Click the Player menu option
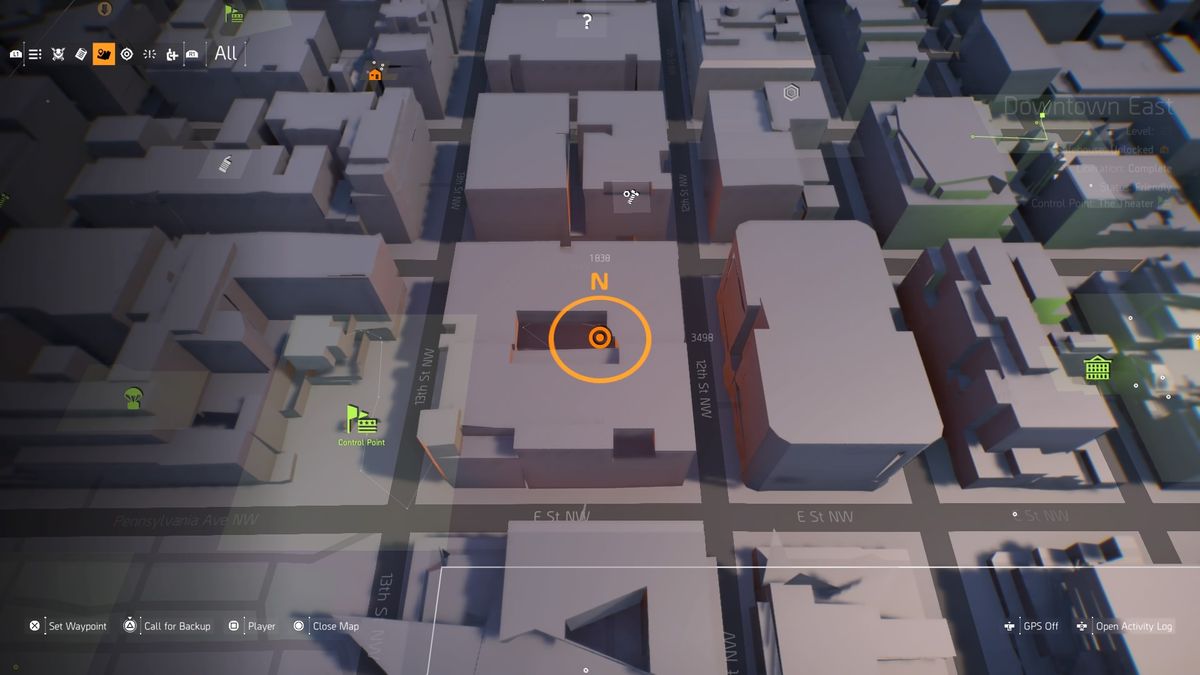This screenshot has width=1200, height=675. 262,626
